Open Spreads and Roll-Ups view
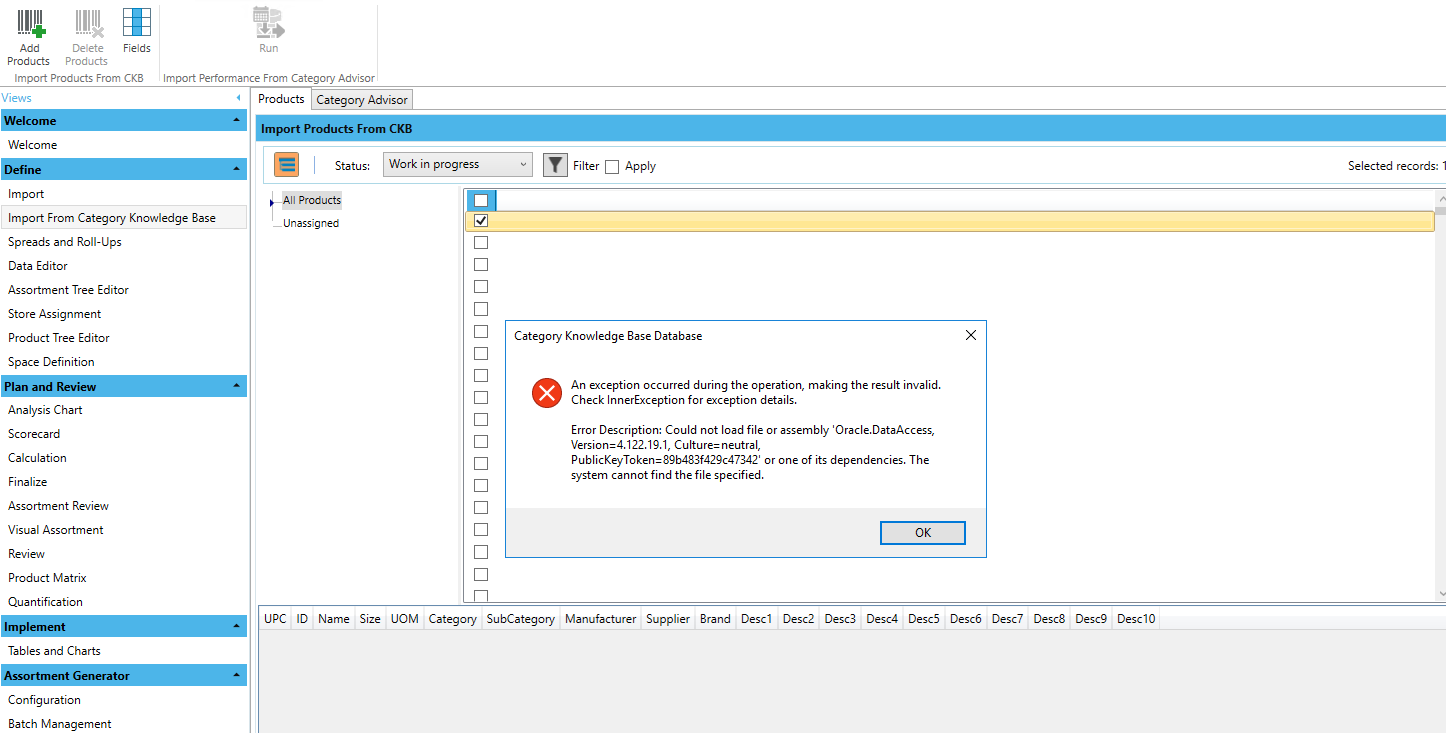Image resolution: width=1447 pixels, height=737 pixels. coord(65,242)
